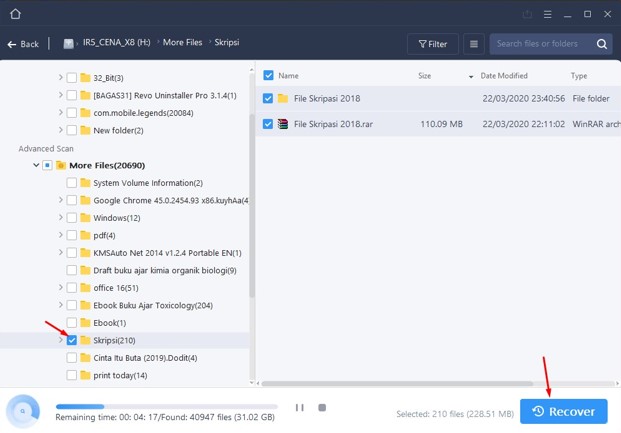The height and width of the screenshot is (433, 621).
Task: Select the Skripsi breadcrumb item
Action: point(227,42)
